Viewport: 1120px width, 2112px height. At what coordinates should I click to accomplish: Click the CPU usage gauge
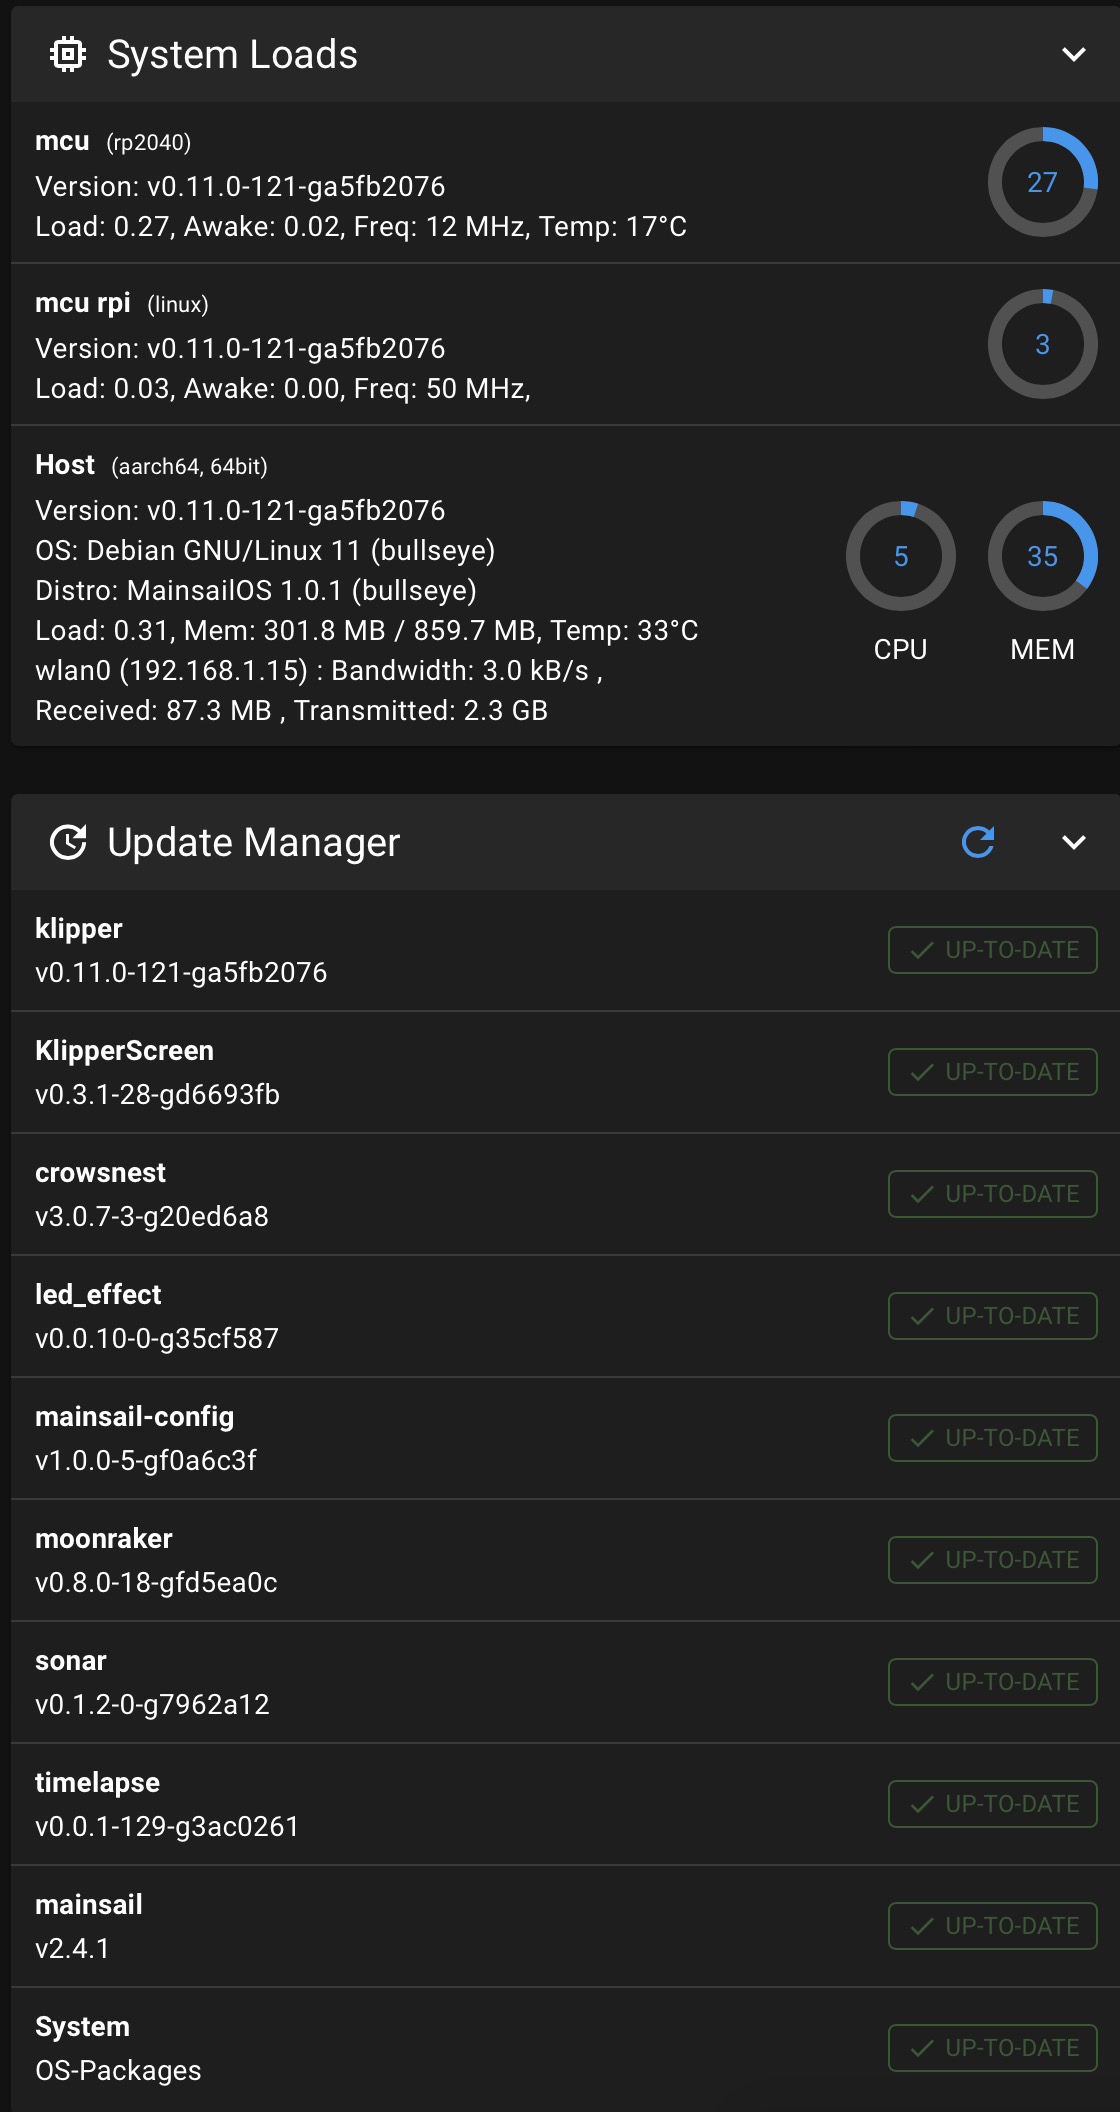[901, 556]
